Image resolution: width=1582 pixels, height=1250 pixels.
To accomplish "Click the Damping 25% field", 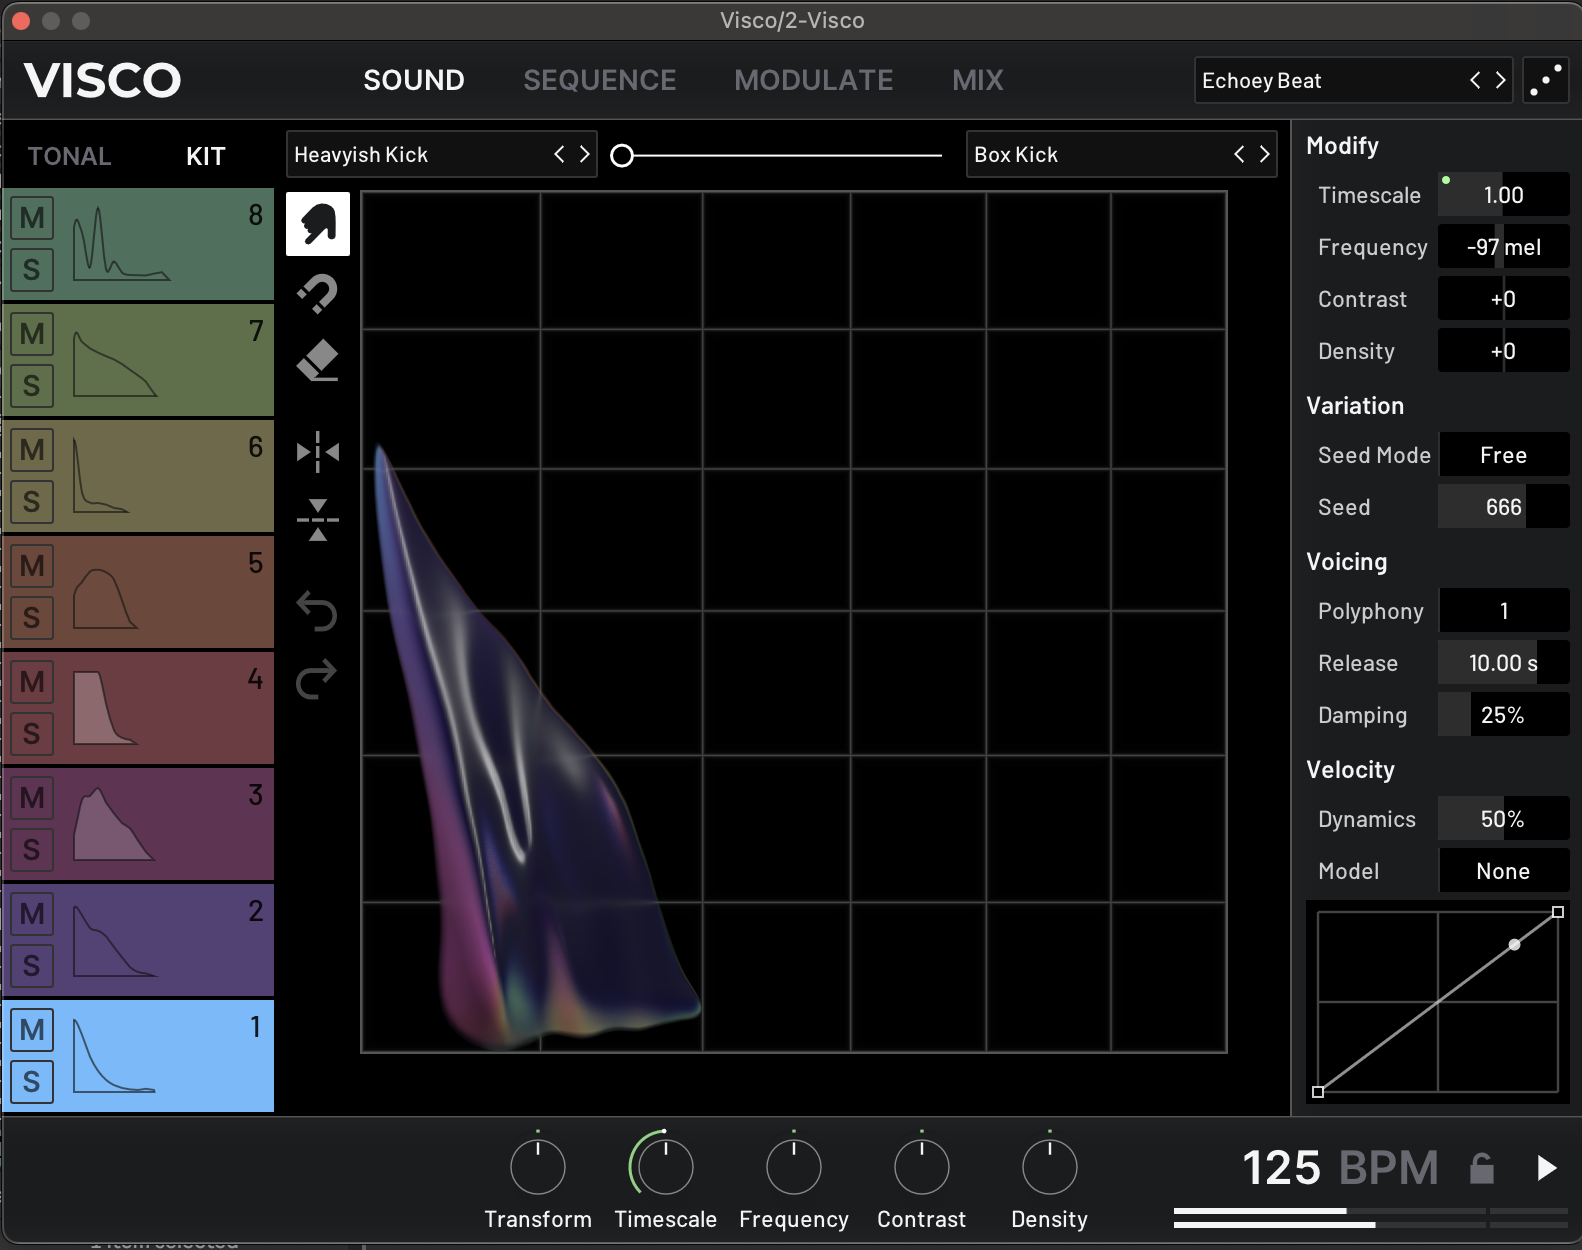I will [x=1503, y=715].
